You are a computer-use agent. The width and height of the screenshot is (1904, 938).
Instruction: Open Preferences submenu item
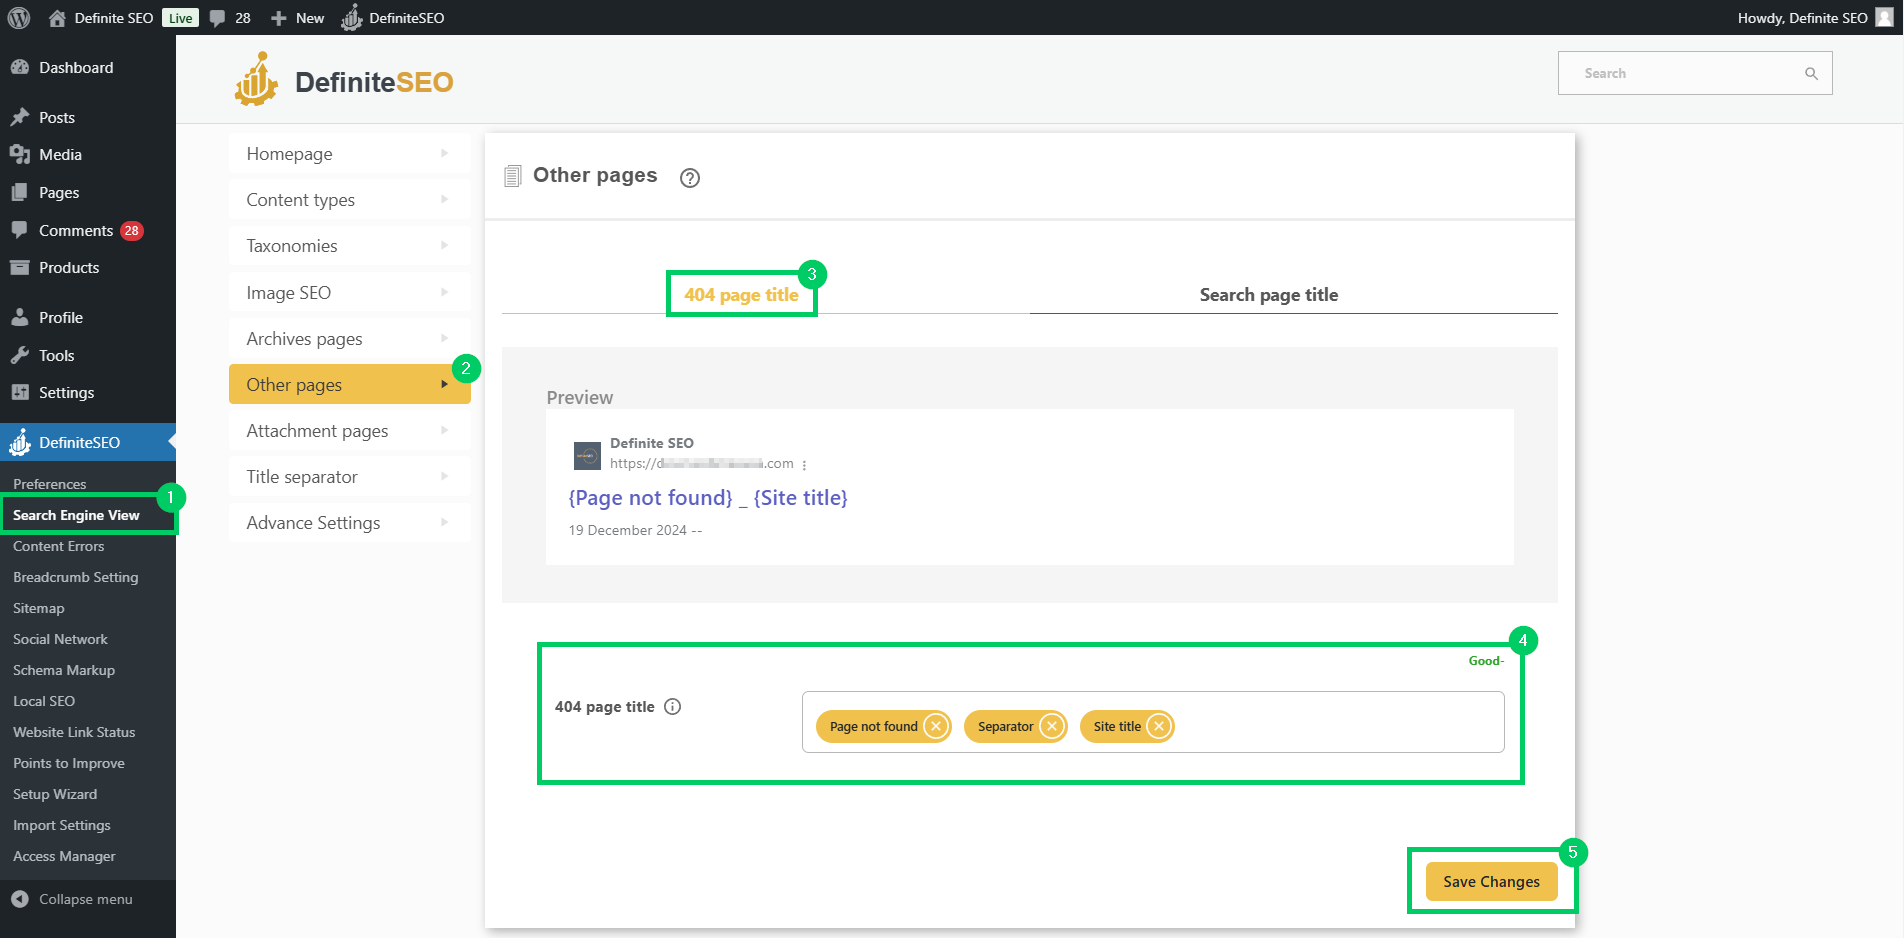pyautogui.click(x=50, y=484)
